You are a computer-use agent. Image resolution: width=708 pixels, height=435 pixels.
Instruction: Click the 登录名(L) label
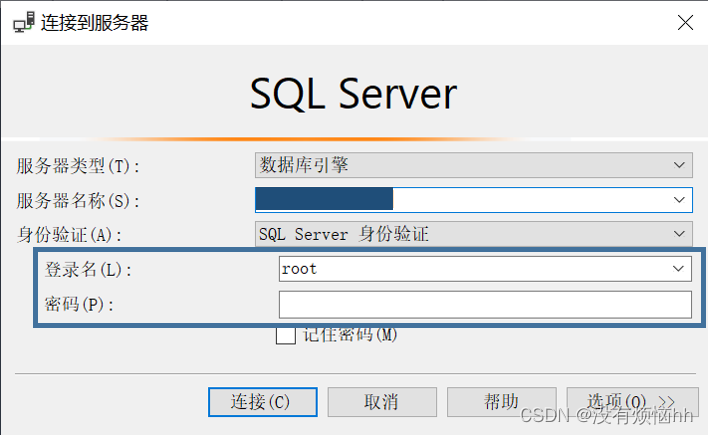point(88,270)
